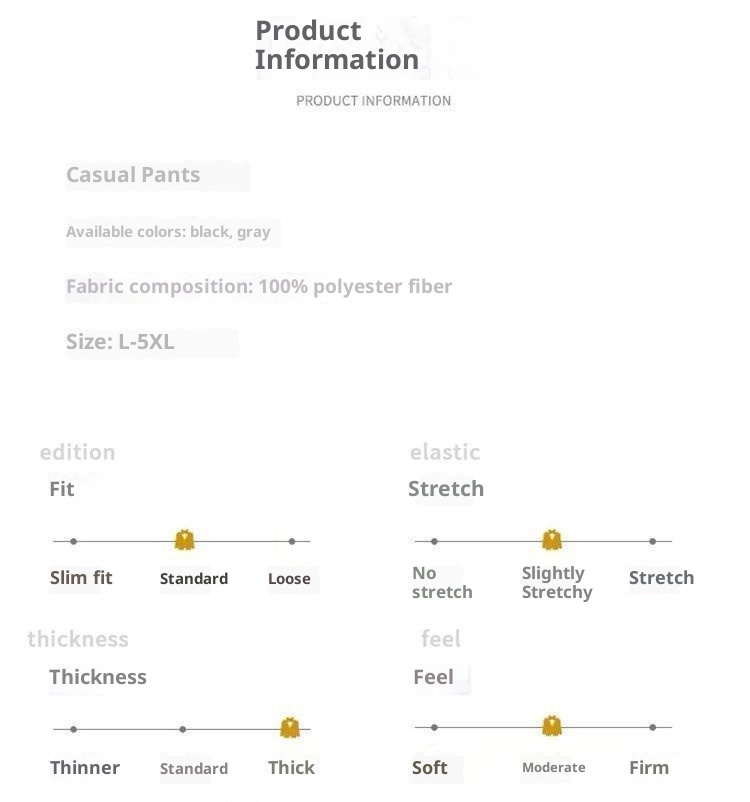Select the Stretch dot at scale end

click(x=653, y=541)
